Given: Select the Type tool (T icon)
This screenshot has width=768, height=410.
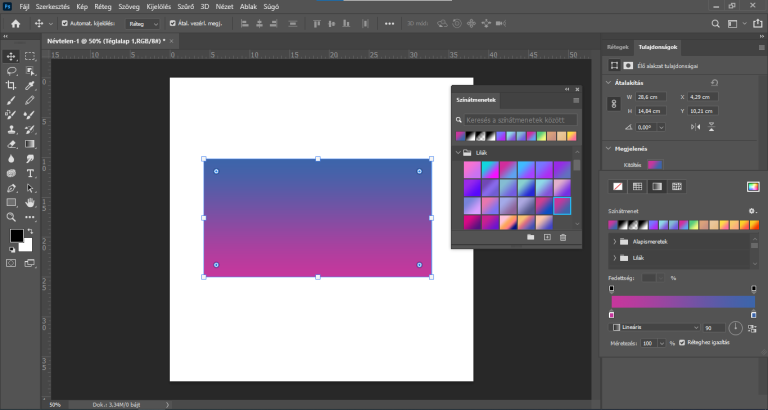Looking at the screenshot, I should click(x=30, y=173).
